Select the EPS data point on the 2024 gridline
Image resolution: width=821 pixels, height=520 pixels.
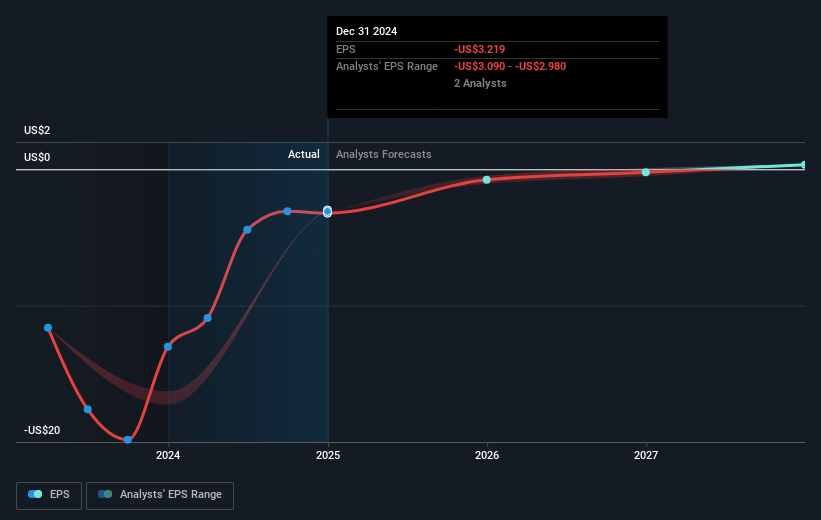click(x=168, y=347)
